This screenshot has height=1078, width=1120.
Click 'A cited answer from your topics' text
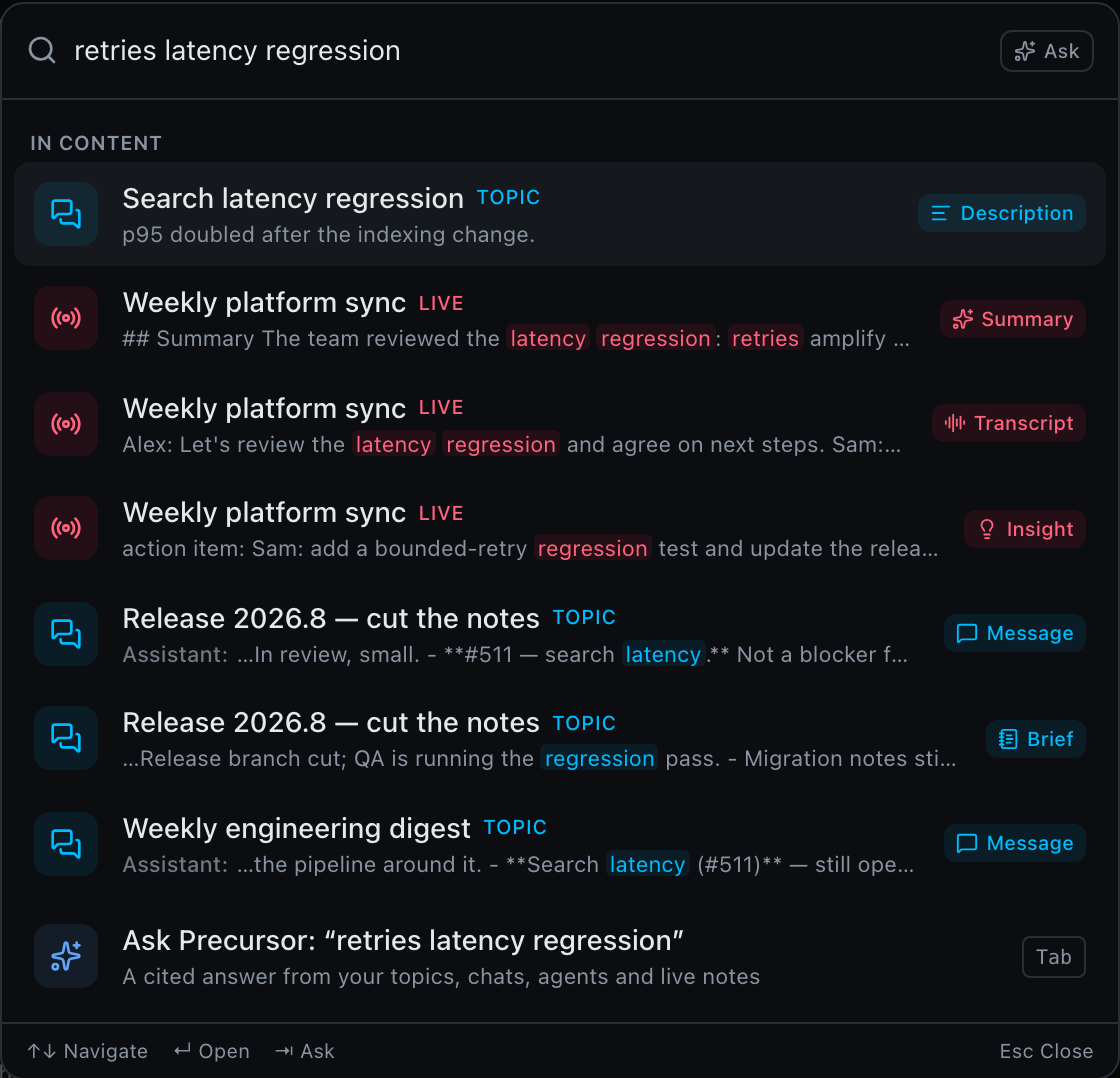pyautogui.click(x=441, y=977)
